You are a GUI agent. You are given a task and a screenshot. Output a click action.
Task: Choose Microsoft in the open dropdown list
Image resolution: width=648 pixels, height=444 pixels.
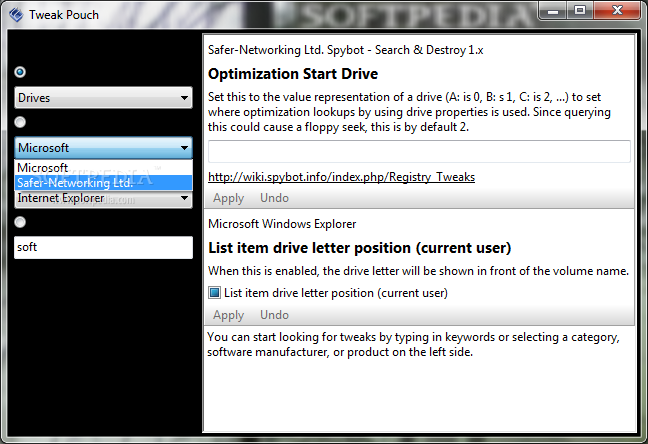pos(103,167)
